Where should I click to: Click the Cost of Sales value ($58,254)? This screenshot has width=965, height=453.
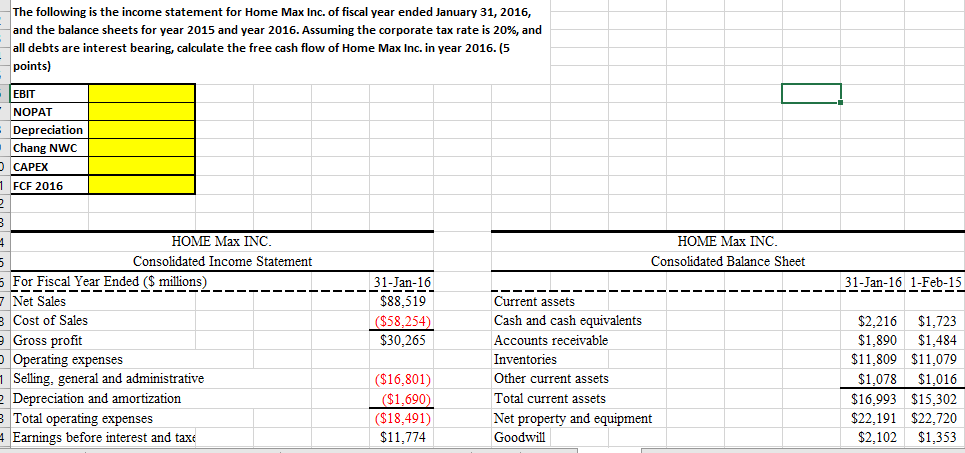(x=403, y=321)
